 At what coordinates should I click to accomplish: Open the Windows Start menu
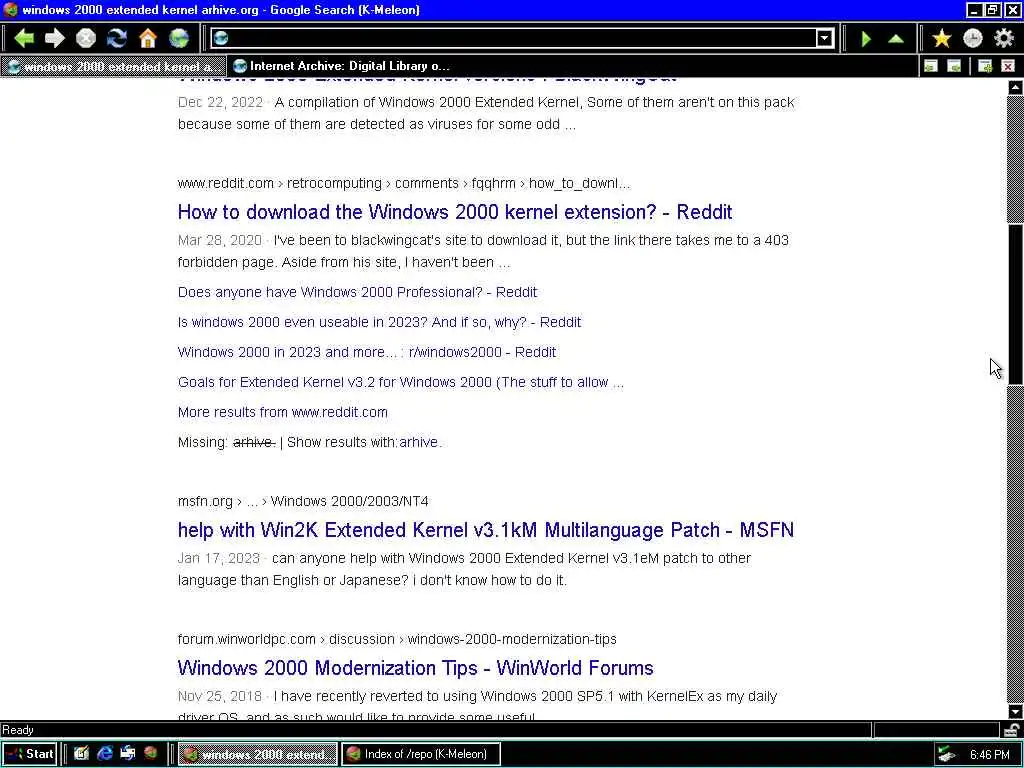point(29,754)
